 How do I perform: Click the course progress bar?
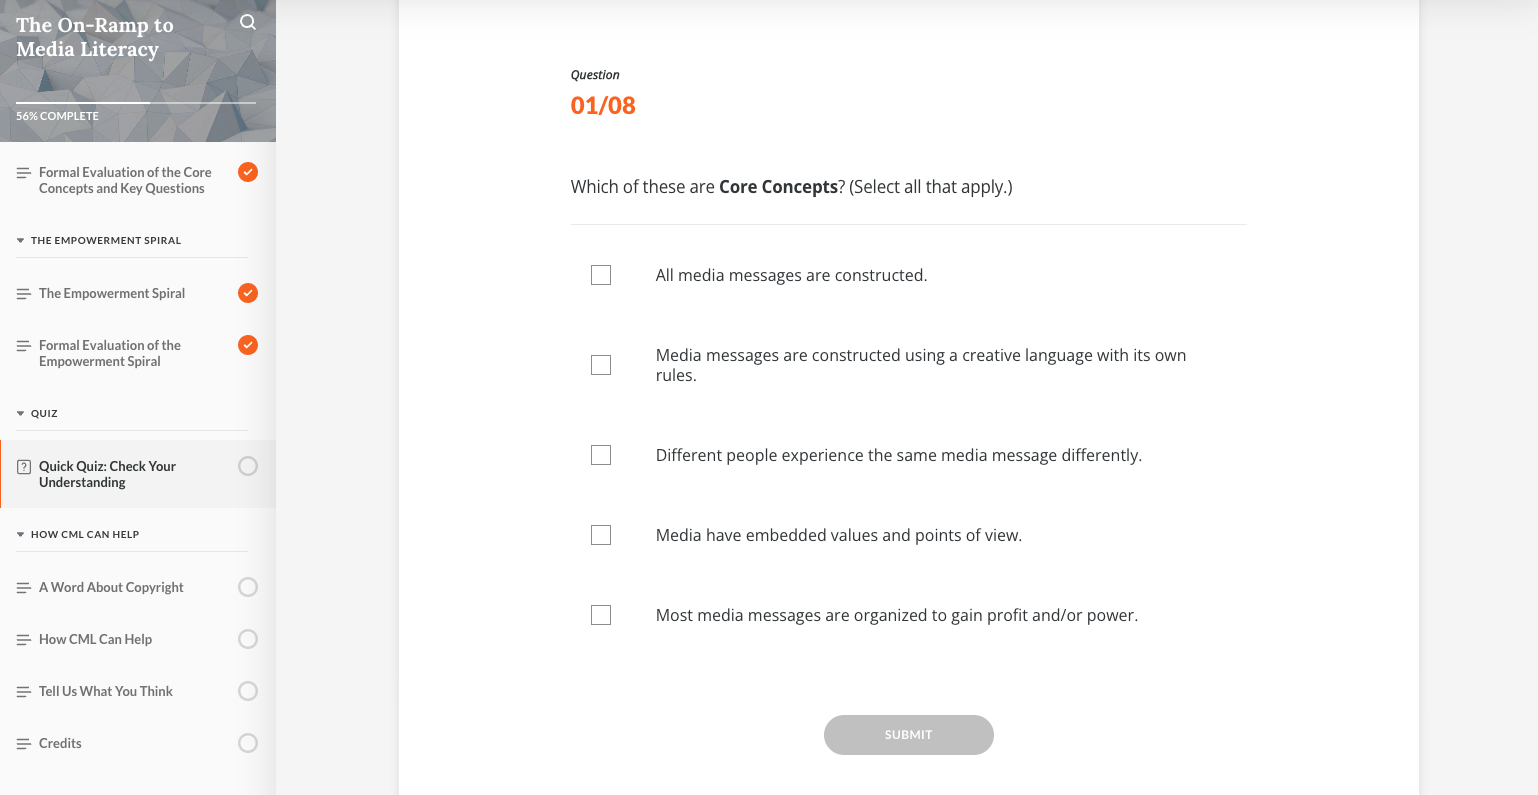pyautogui.click(x=135, y=102)
